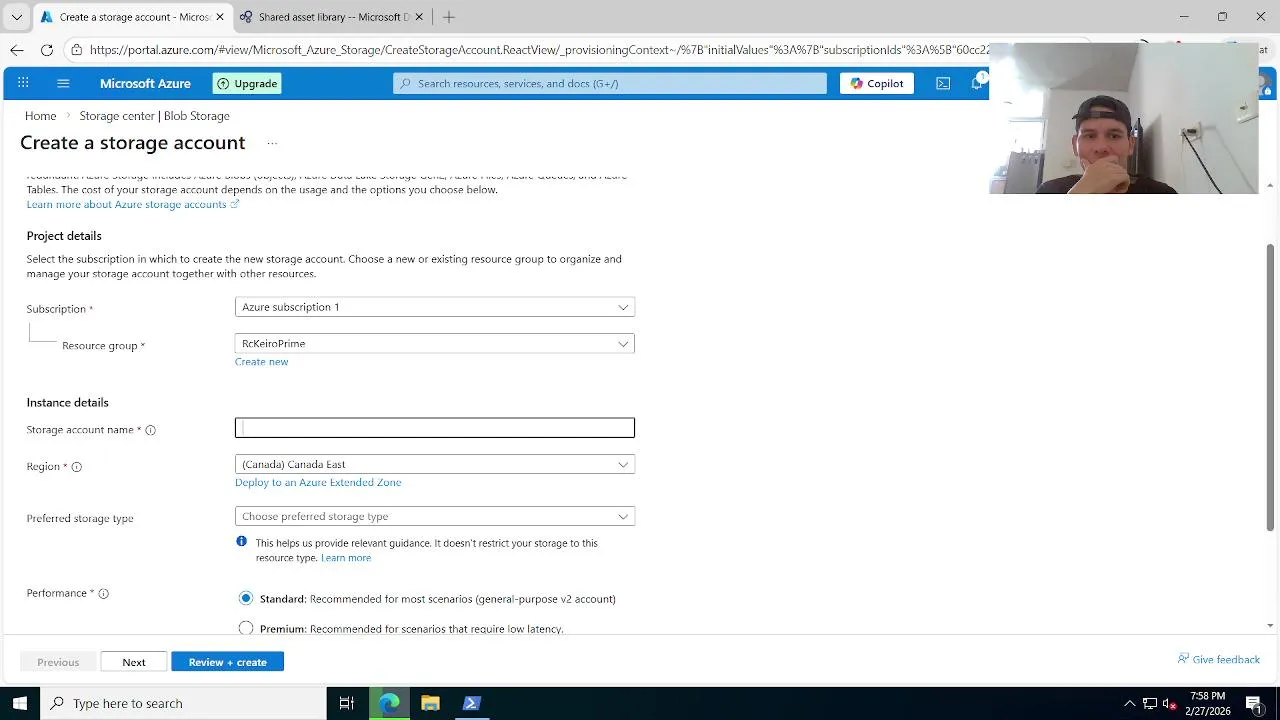Open the Preferred storage type dropdown
This screenshot has width=1280, height=720.
coord(435,516)
